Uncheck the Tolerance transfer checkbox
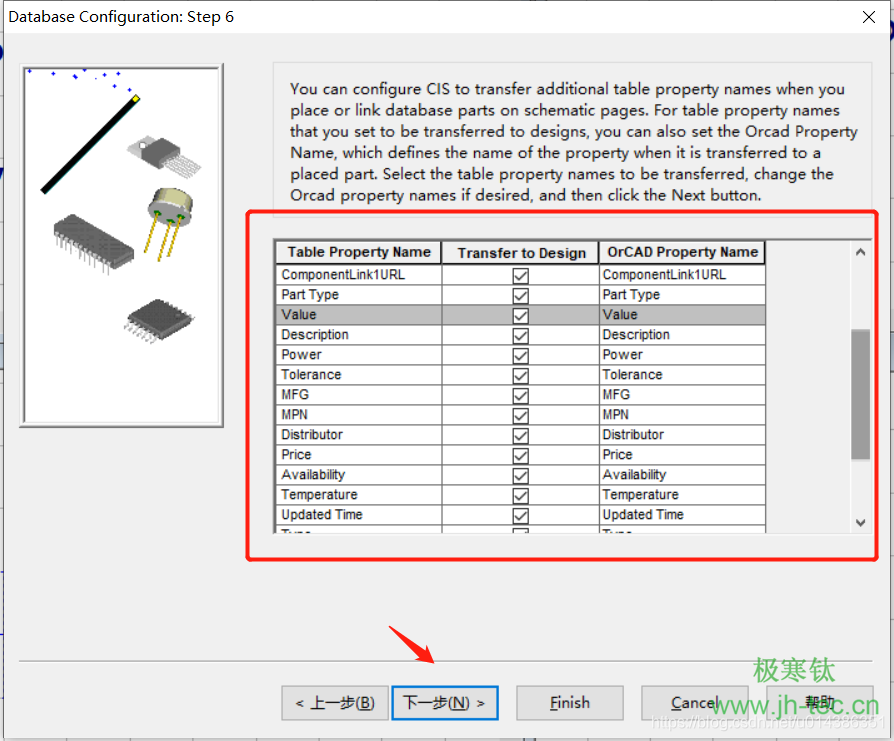This screenshot has width=894, height=741. [520, 375]
